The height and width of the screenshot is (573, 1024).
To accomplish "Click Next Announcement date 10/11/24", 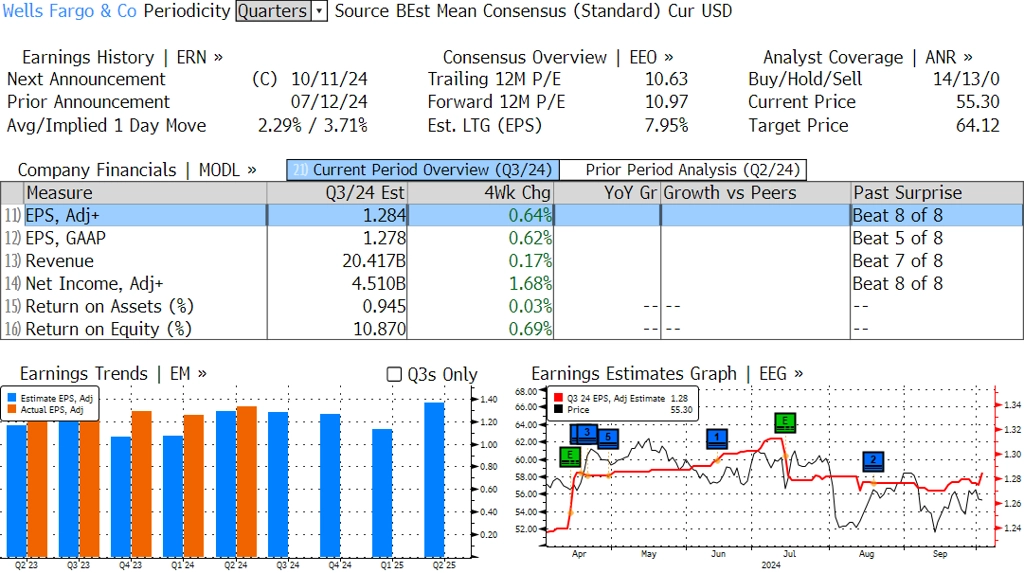I will (x=329, y=79).
